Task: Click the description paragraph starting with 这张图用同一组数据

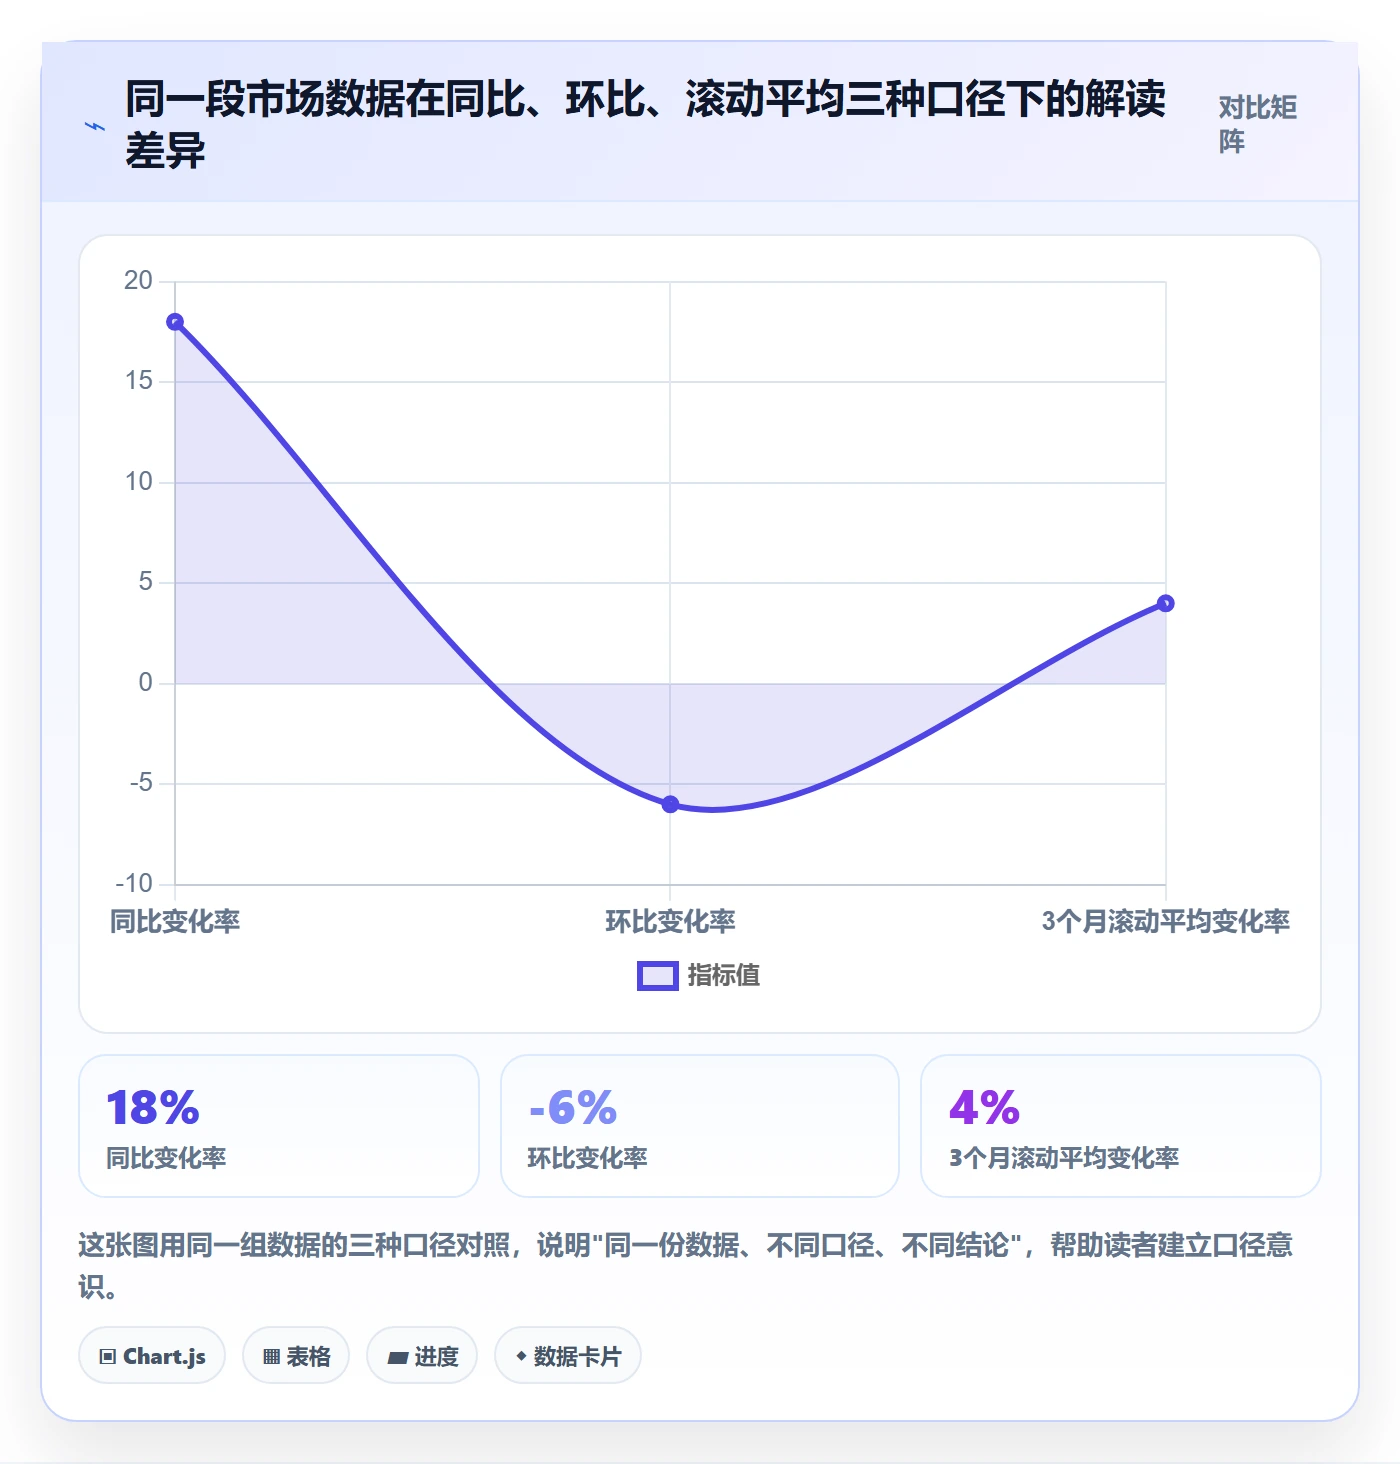Action: pos(686,1265)
